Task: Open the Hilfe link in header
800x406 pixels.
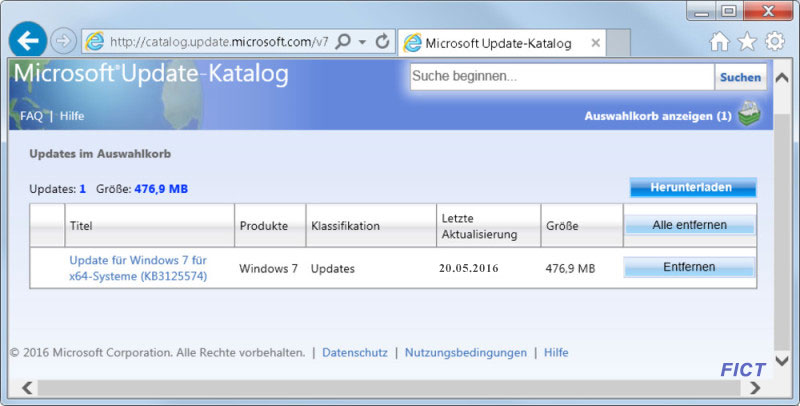Action: pos(72,116)
